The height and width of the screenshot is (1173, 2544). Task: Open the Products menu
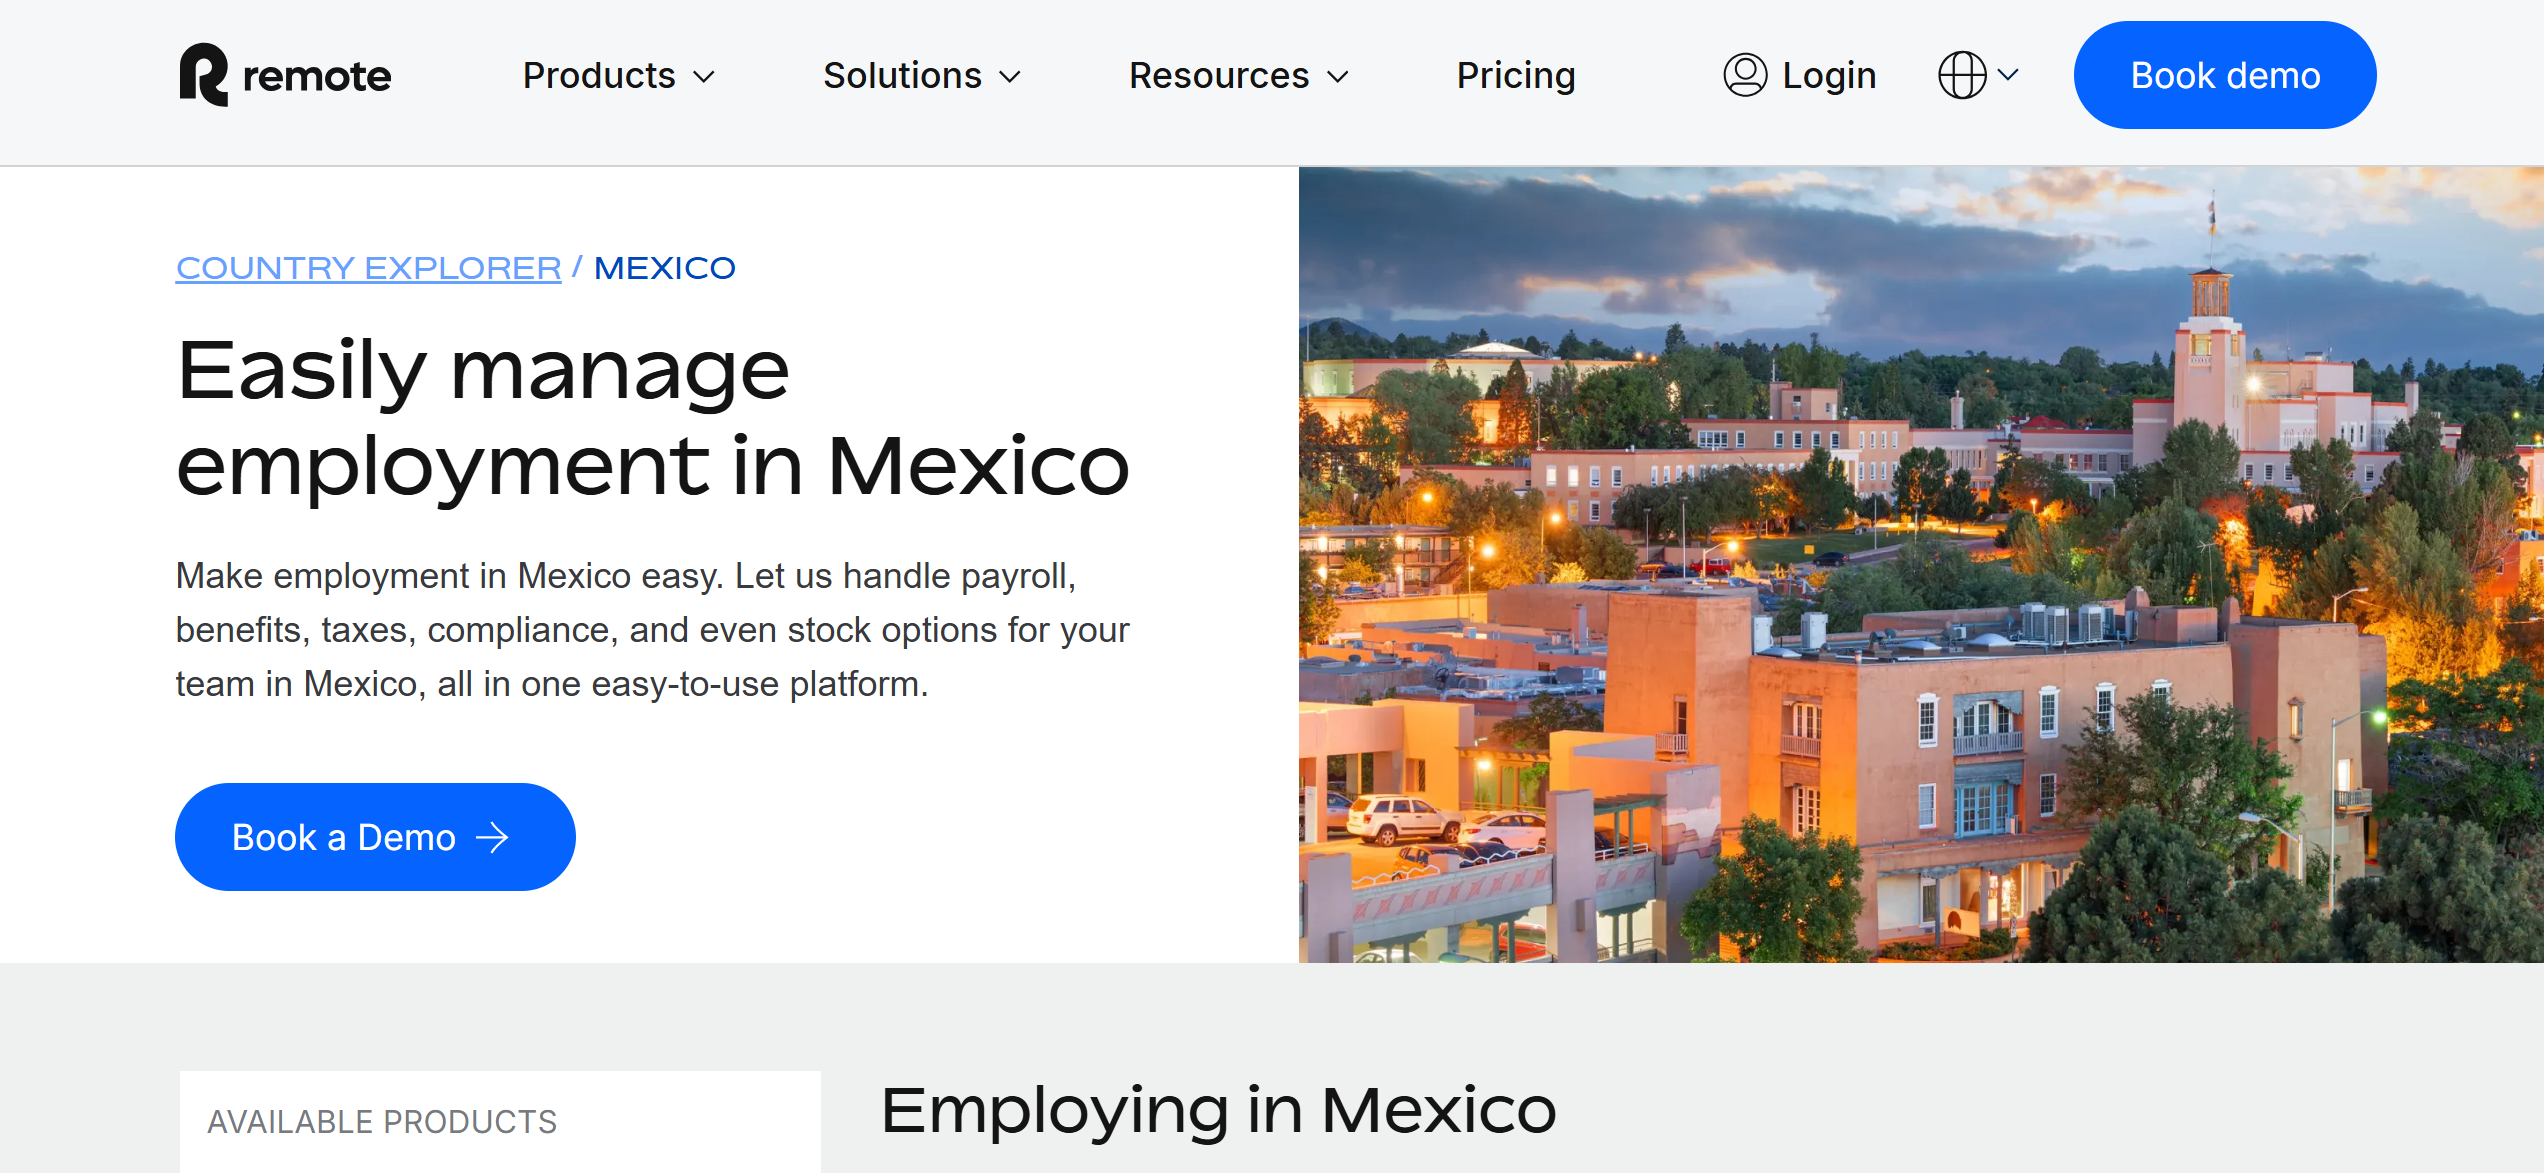[619, 76]
